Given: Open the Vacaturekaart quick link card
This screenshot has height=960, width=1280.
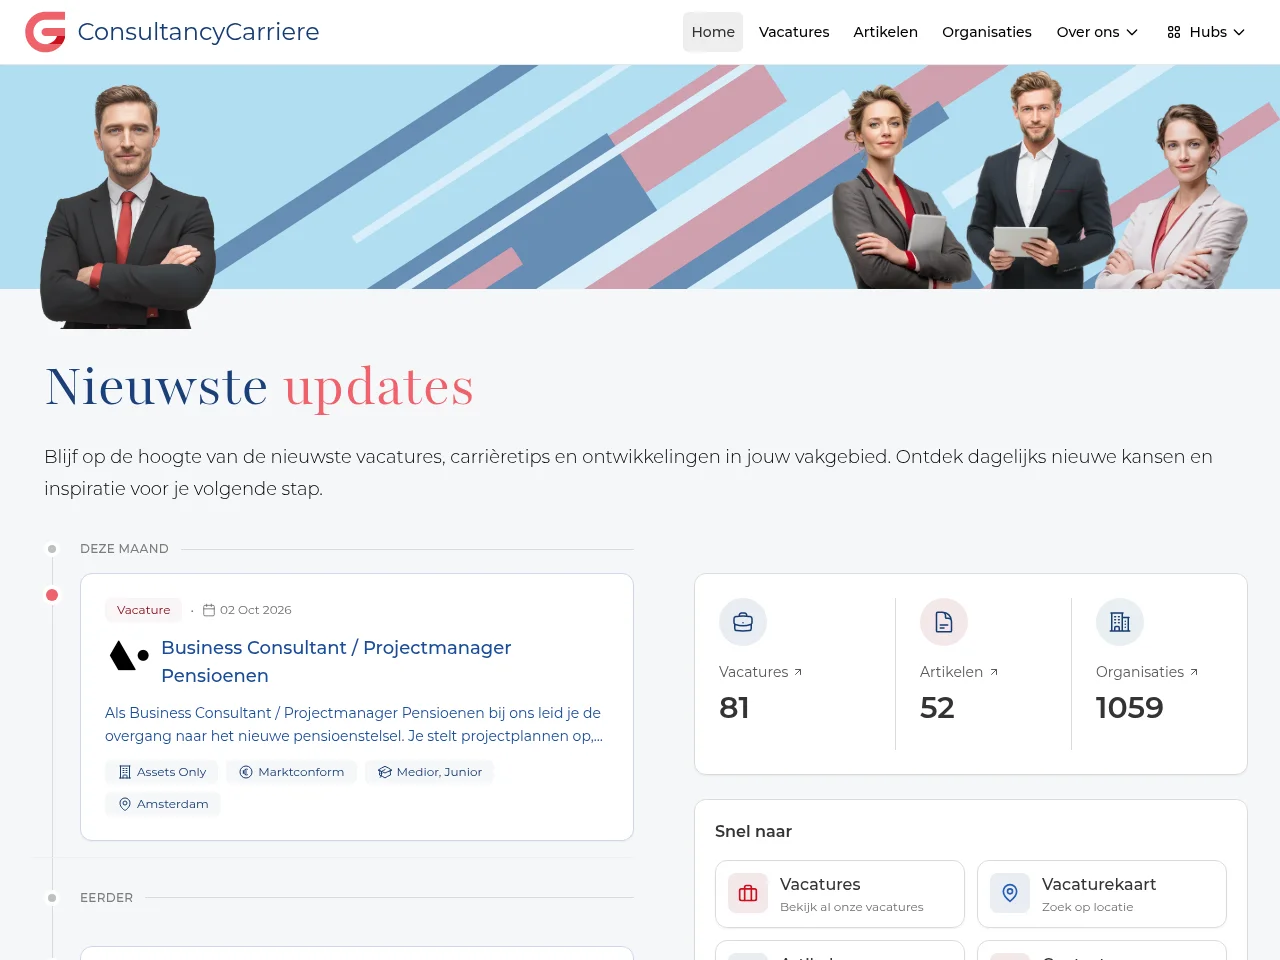Looking at the screenshot, I should (1102, 894).
